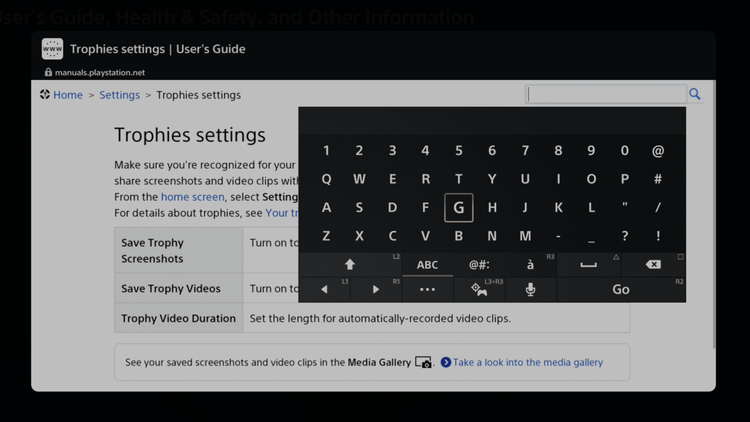Tap the backspace delete key
The width and height of the screenshot is (750, 422).
(x=653, y=265)
